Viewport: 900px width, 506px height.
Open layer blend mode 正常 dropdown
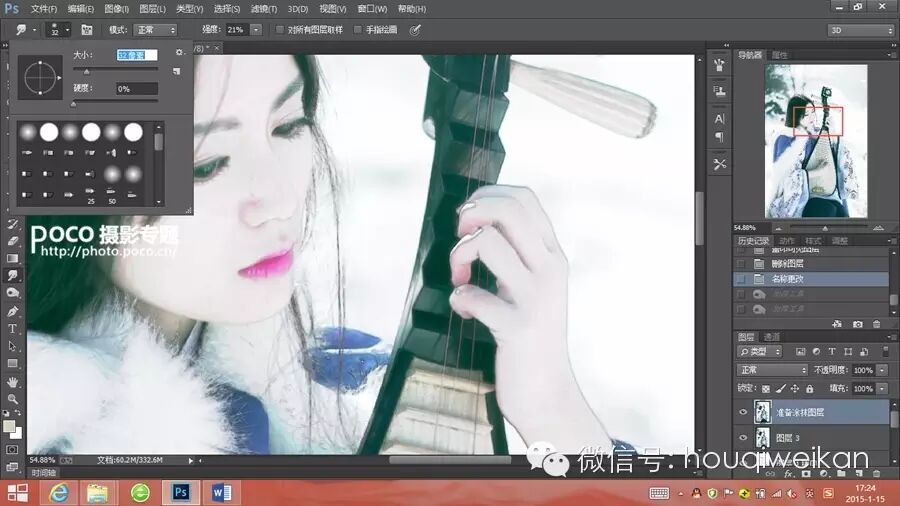(x=772, y=370)
